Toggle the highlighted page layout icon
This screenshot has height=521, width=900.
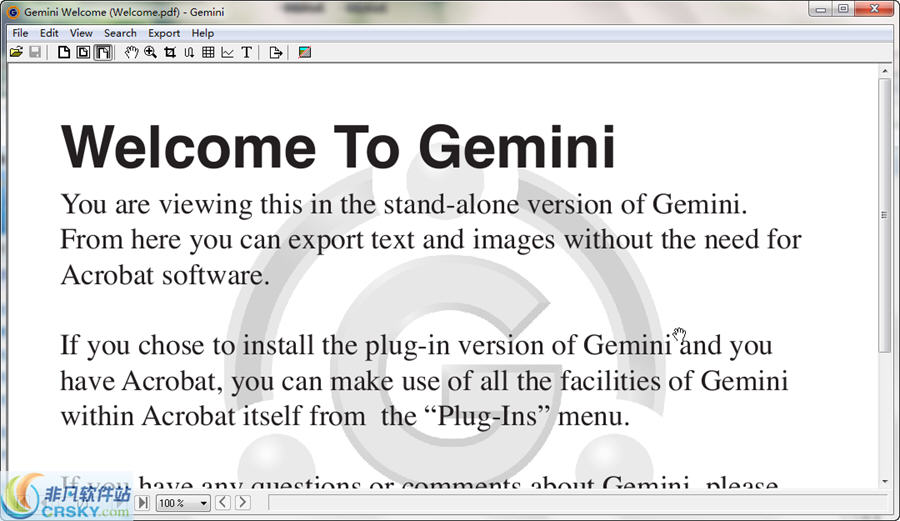pyautogui.click(x=103, y=52)
